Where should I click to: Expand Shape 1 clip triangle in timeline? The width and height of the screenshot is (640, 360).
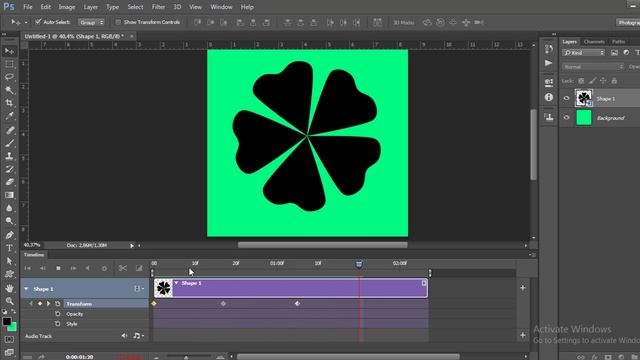tap(176, 283)
